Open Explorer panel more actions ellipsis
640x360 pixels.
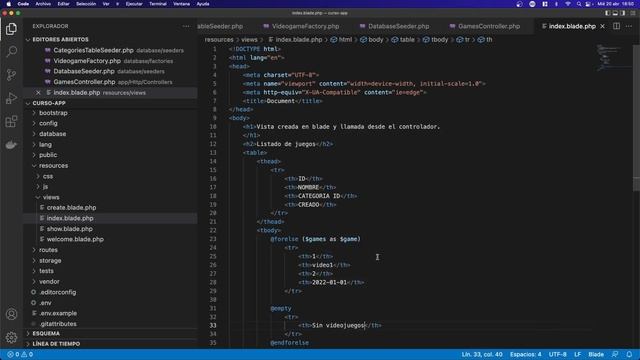coord(186,26)
